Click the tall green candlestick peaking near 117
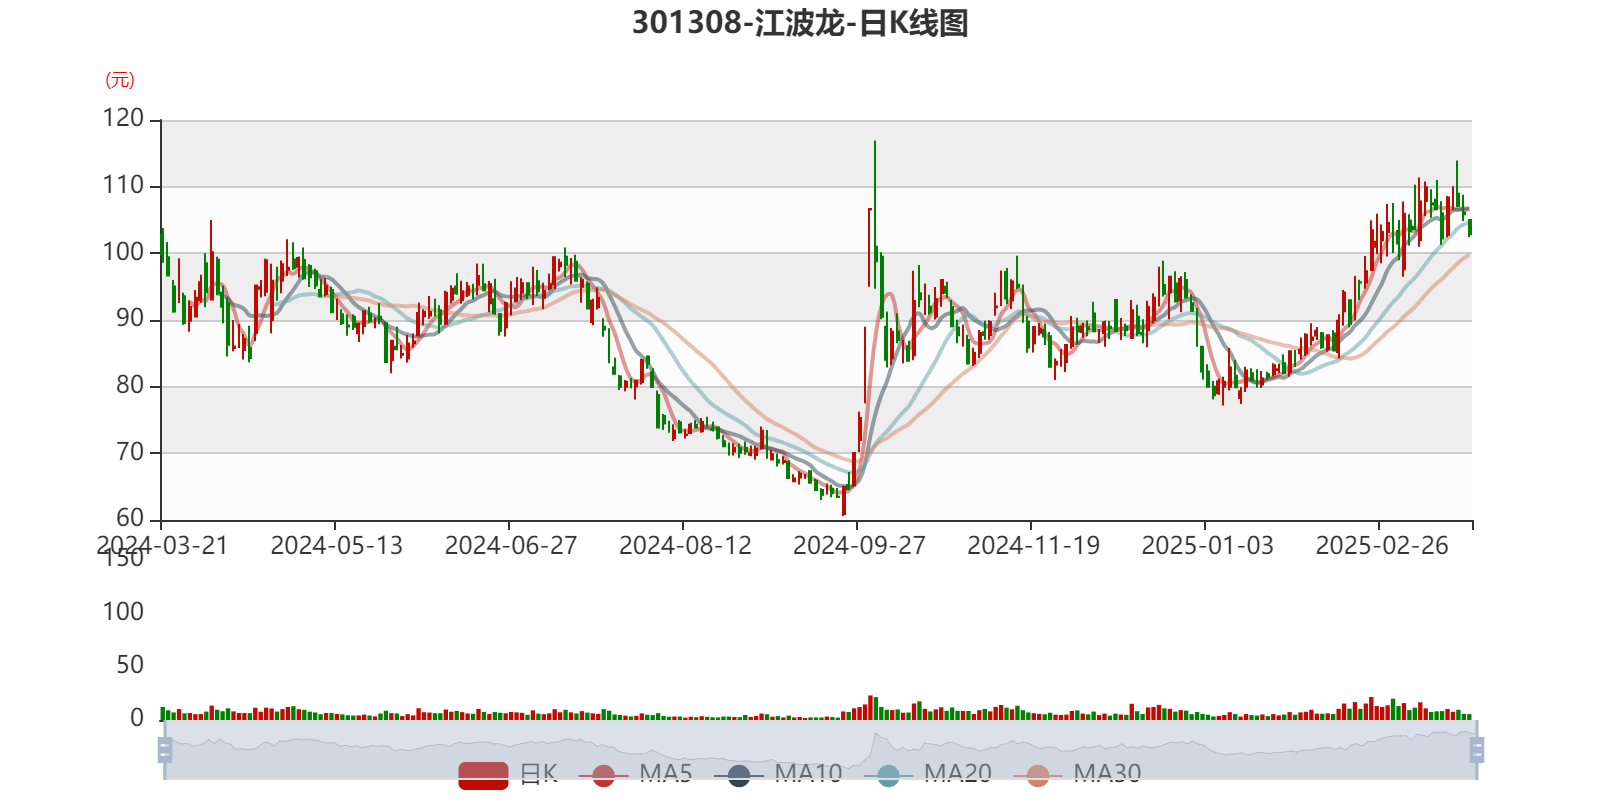This screenshot has width=1600, height=800. coord(875,215)
